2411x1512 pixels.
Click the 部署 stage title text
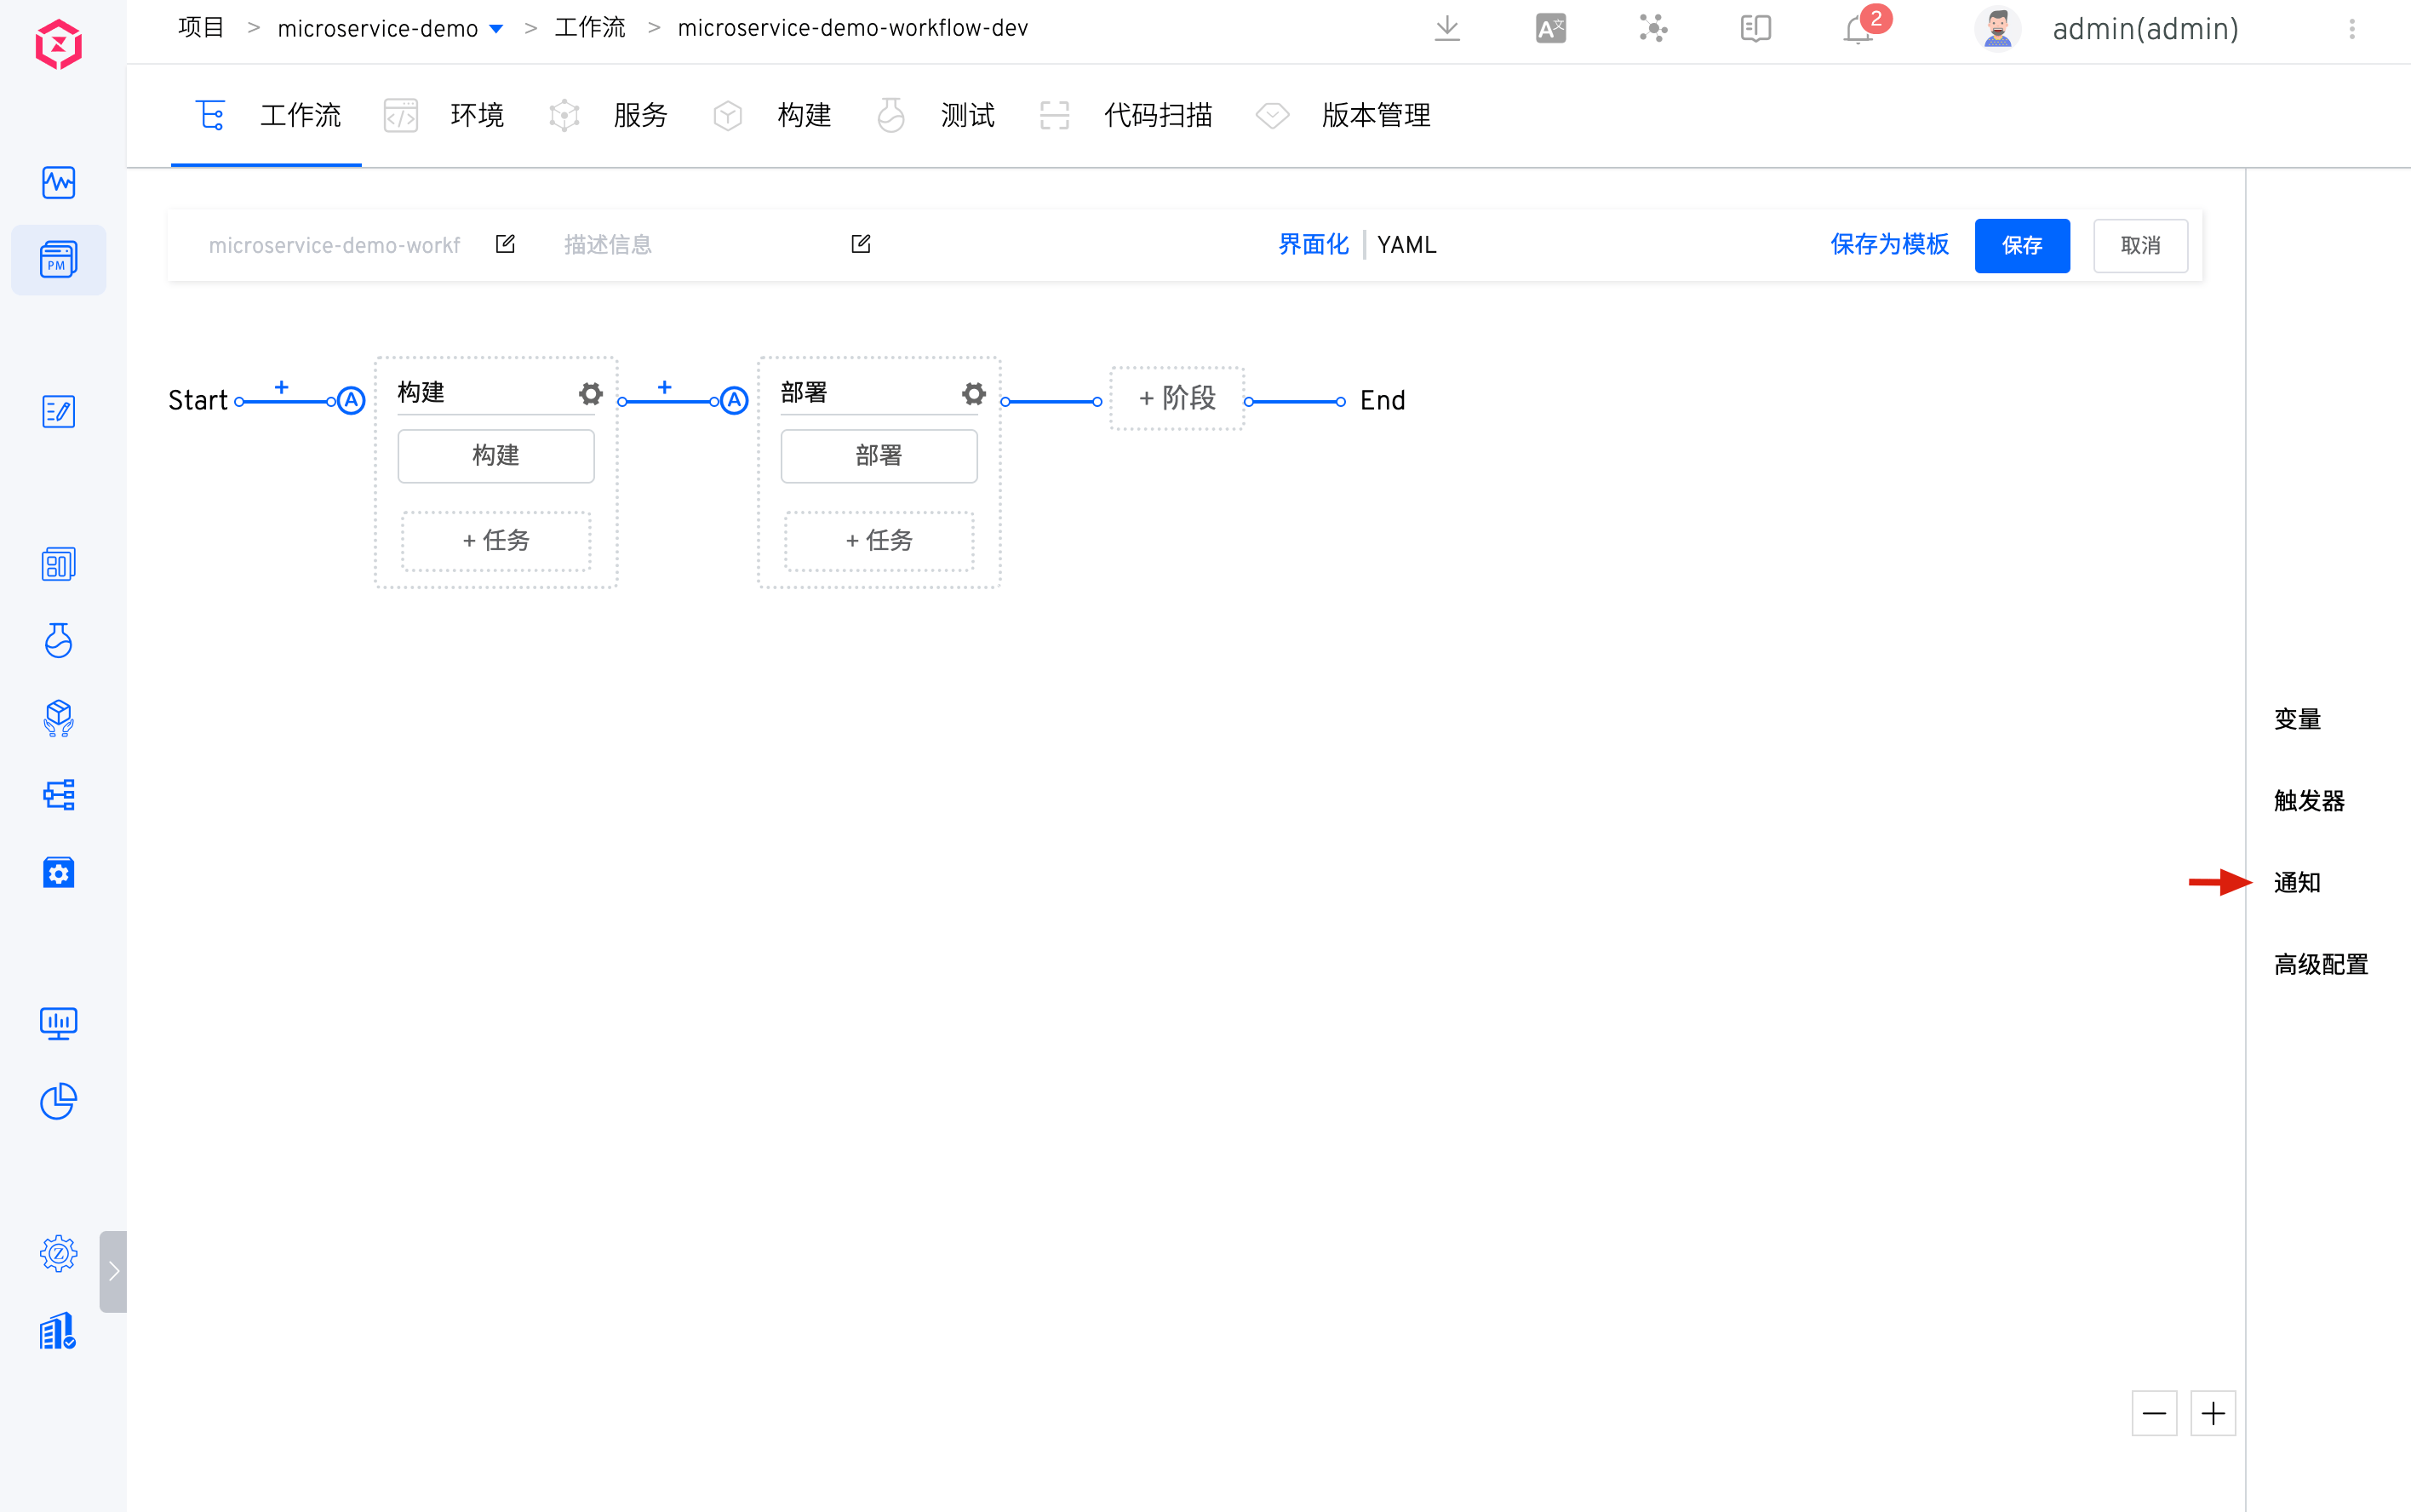[x=804, y=393]
